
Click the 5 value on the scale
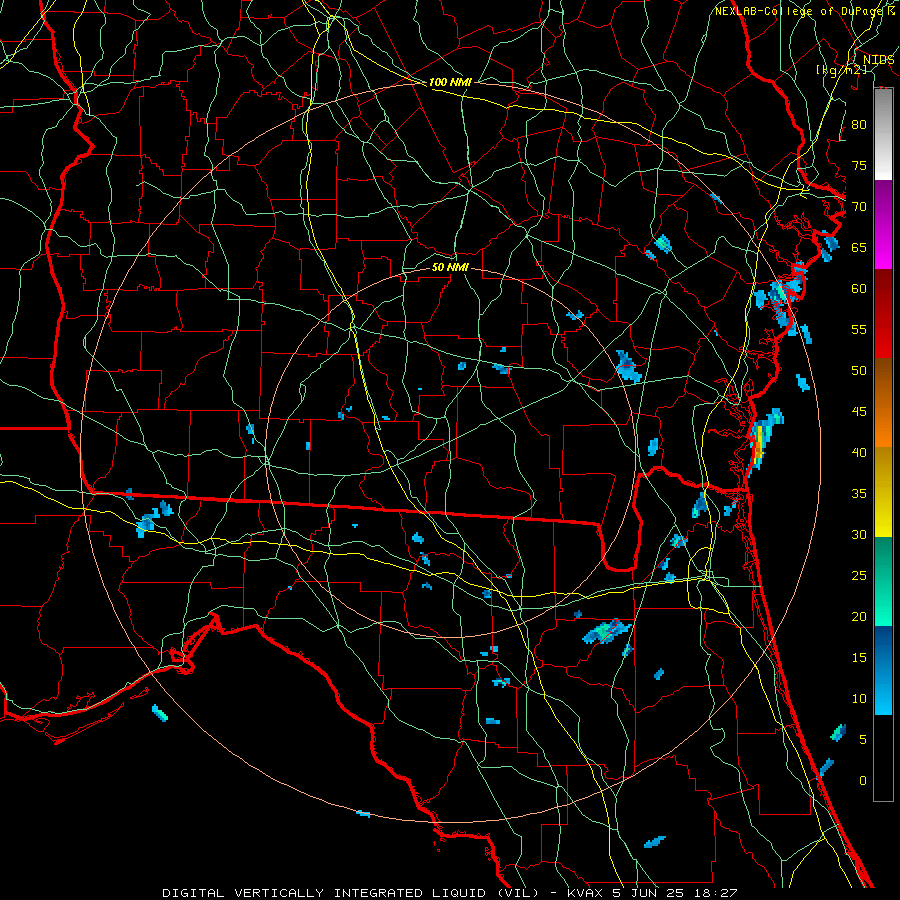[x=863, y=740]
